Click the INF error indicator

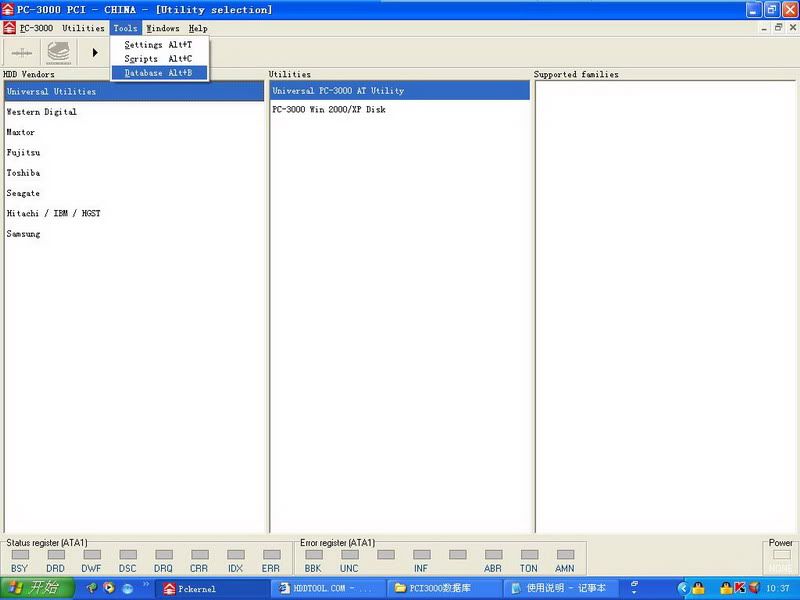click(x=421, y=555)
